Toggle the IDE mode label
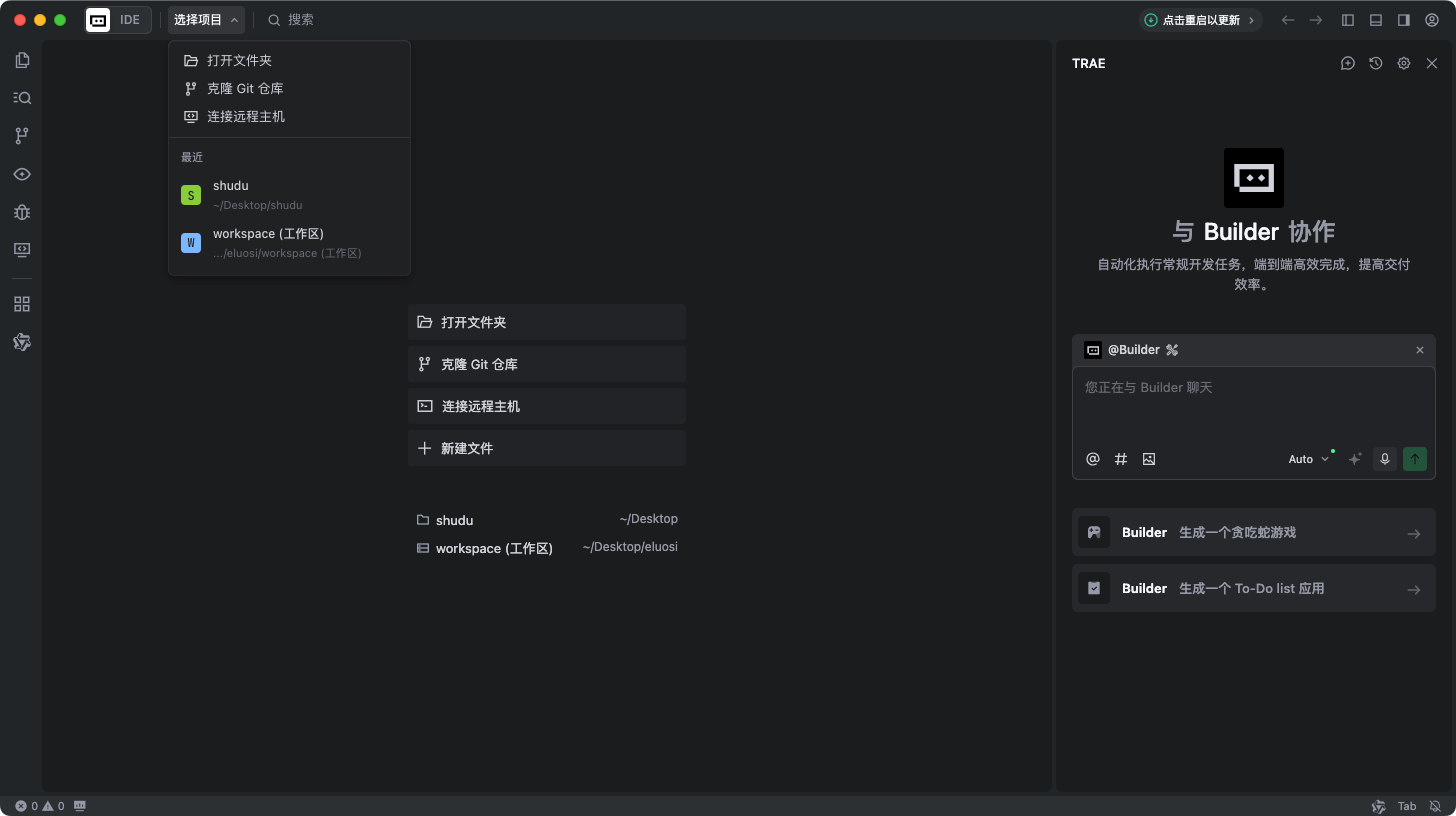 [130, 20]
